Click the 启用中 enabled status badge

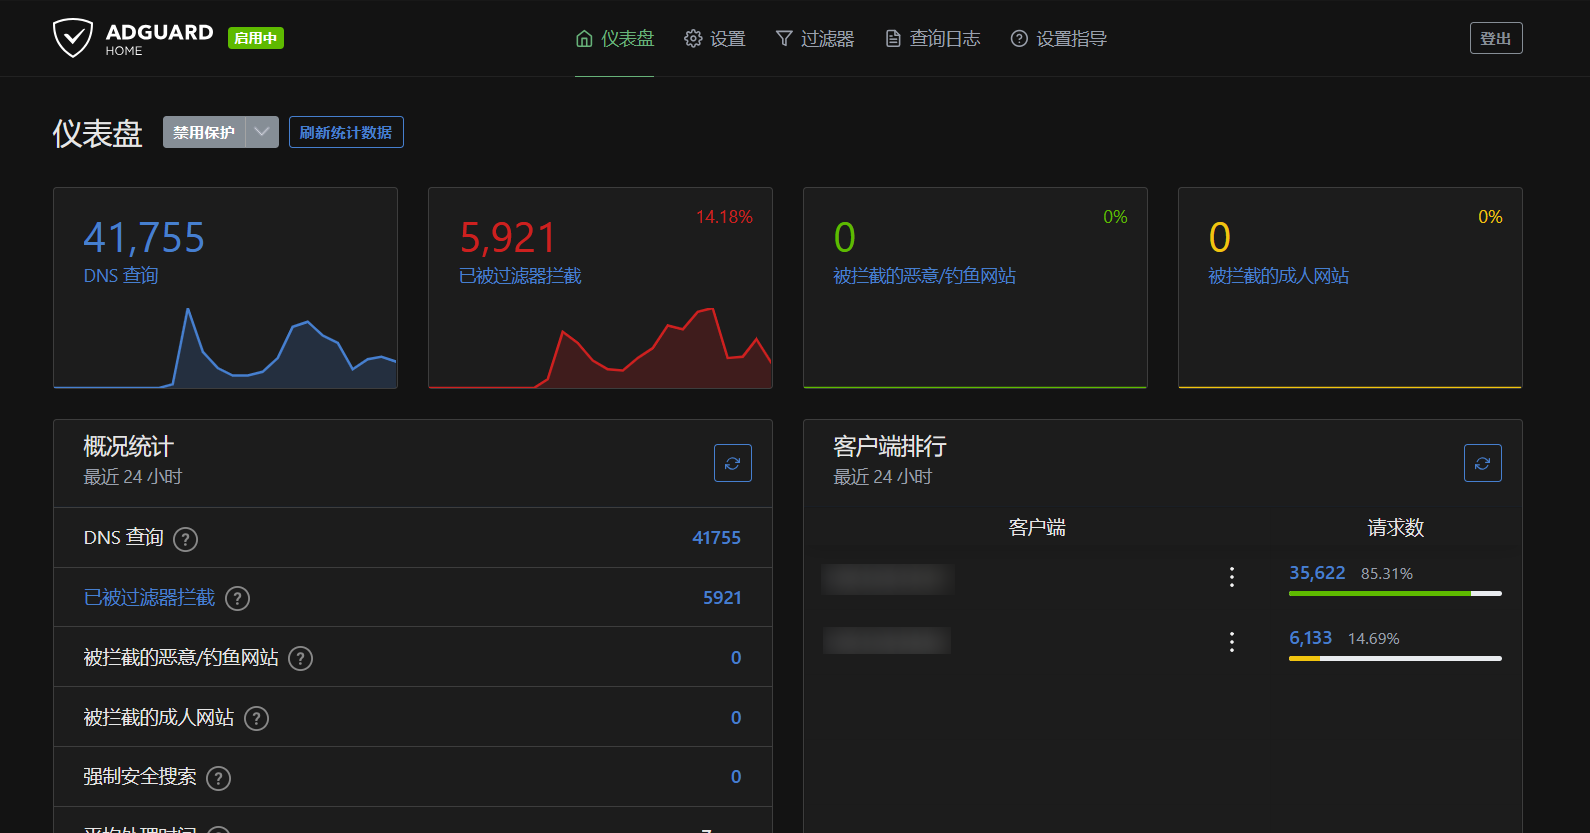[x=256, y=38]
